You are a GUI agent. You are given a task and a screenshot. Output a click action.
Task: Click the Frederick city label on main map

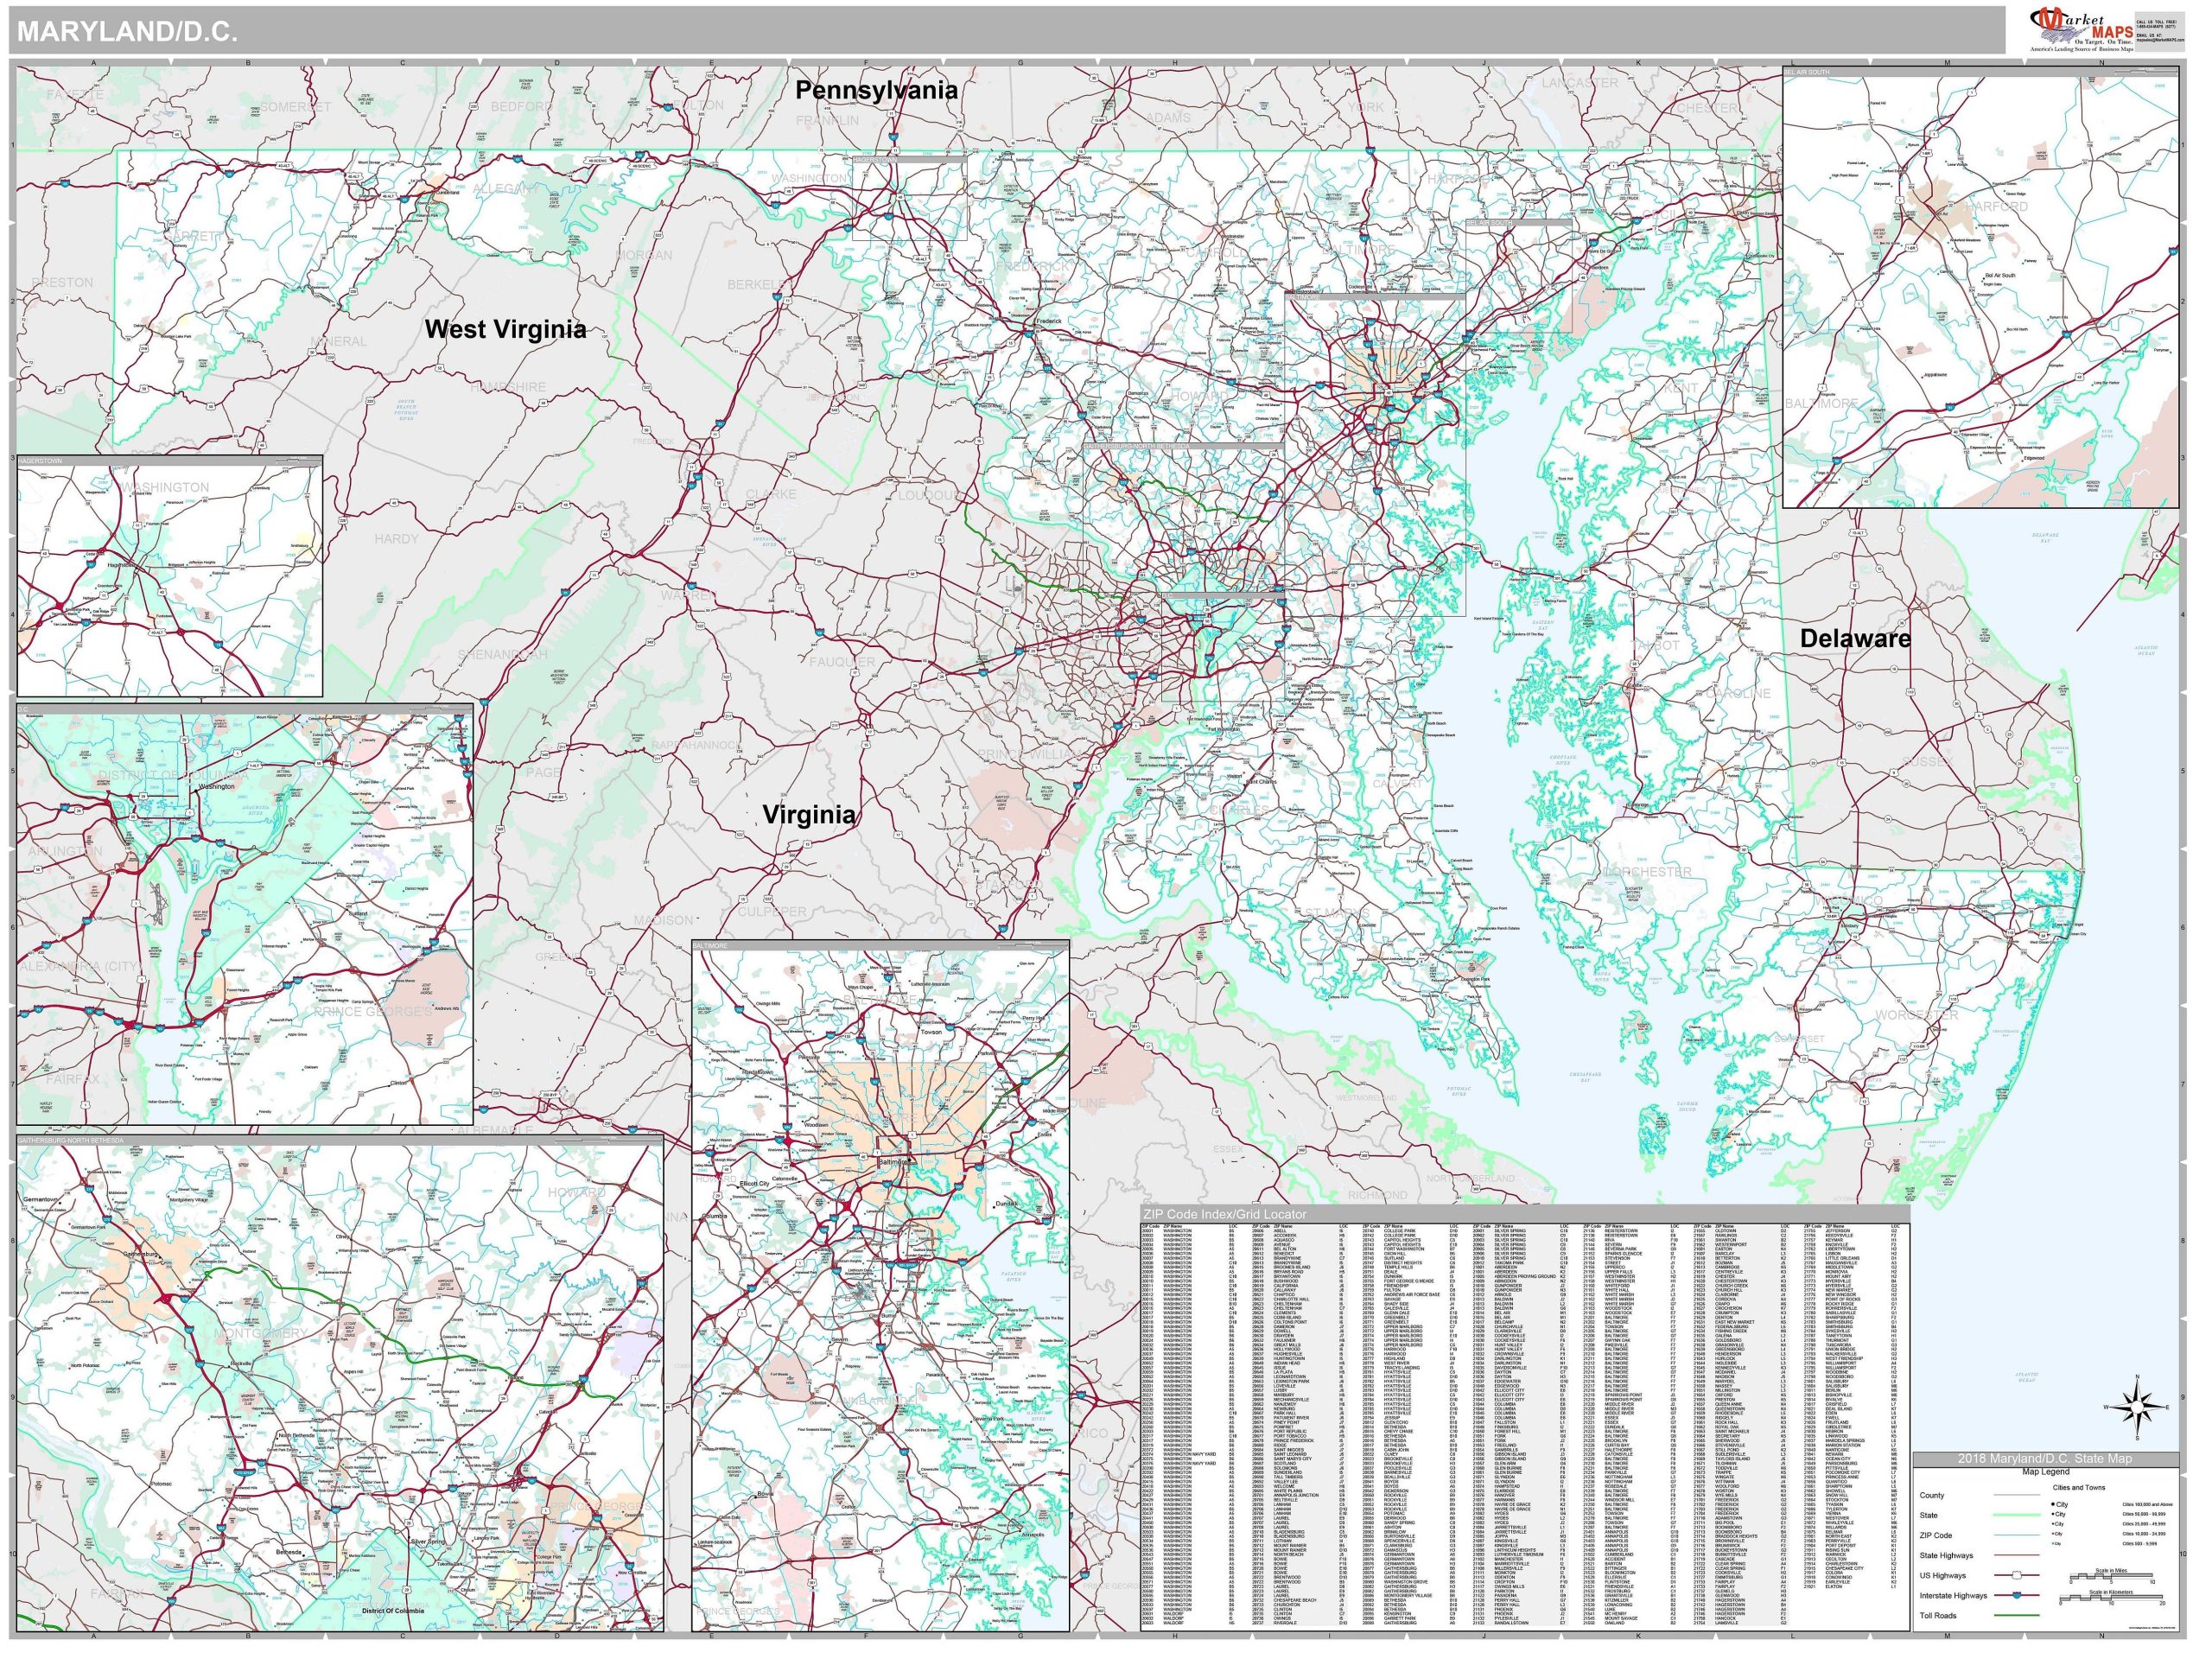click(x=1047, y=321)
